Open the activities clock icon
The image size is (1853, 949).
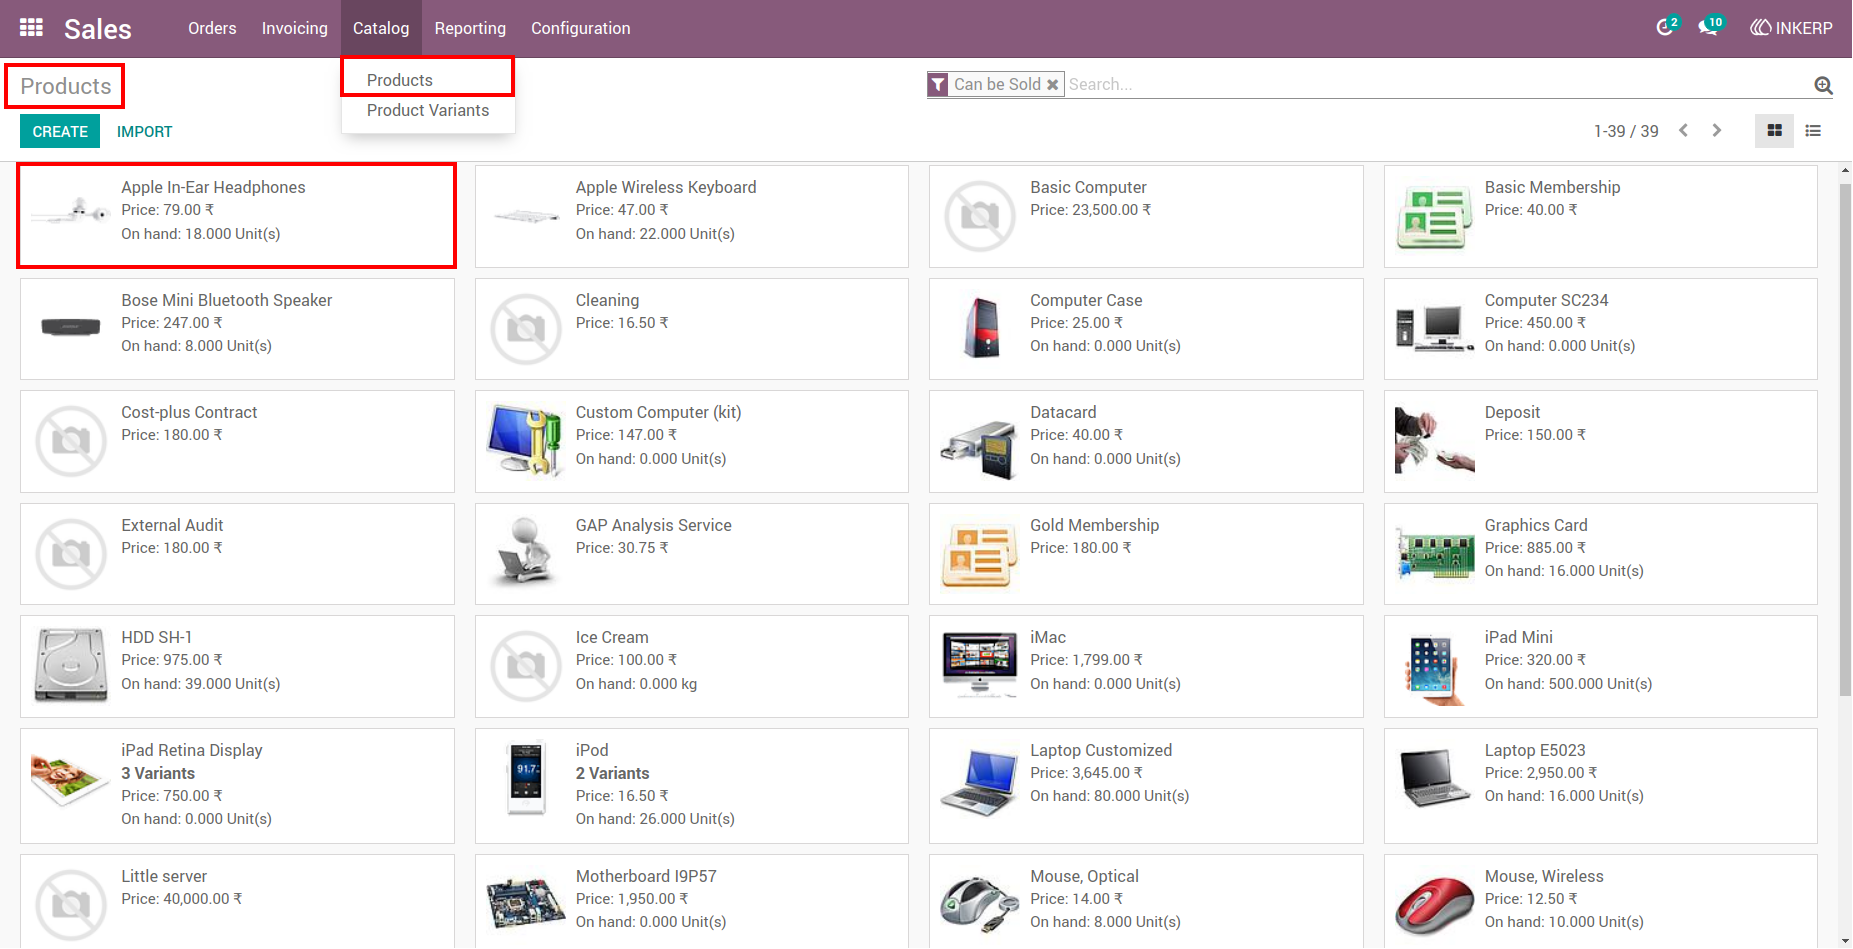coord(1666,27)
